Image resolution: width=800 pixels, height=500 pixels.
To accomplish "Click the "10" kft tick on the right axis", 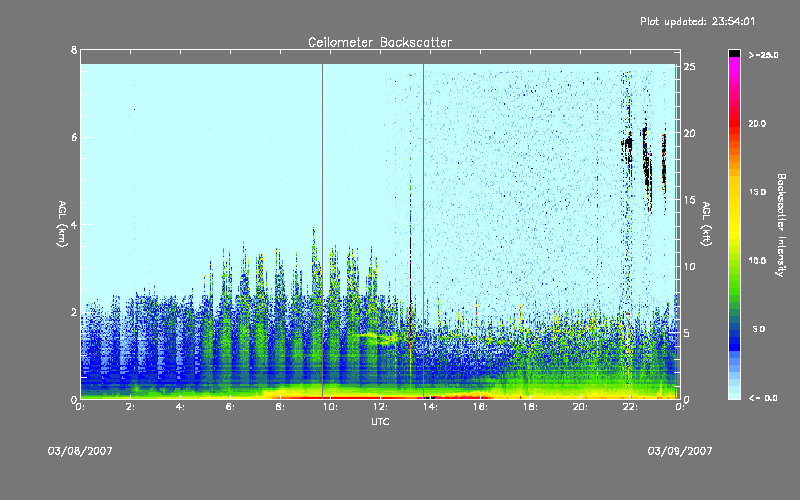I will point(689,266).
